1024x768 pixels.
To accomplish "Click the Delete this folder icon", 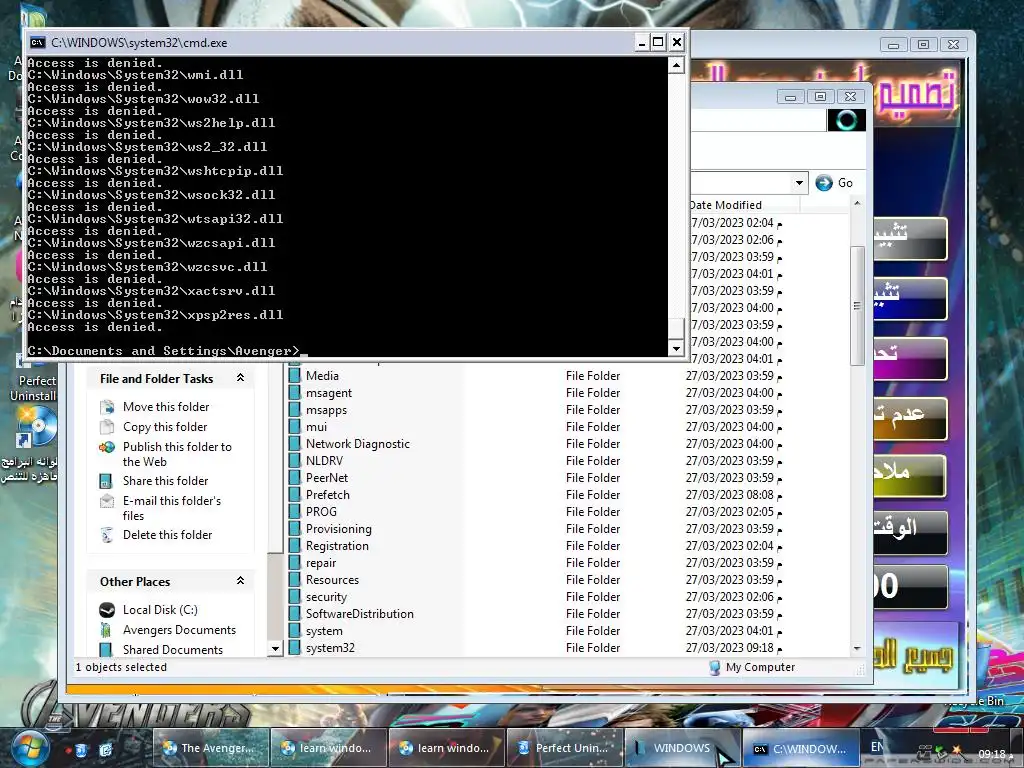I will pyautogui.click(x=106, y=535).
